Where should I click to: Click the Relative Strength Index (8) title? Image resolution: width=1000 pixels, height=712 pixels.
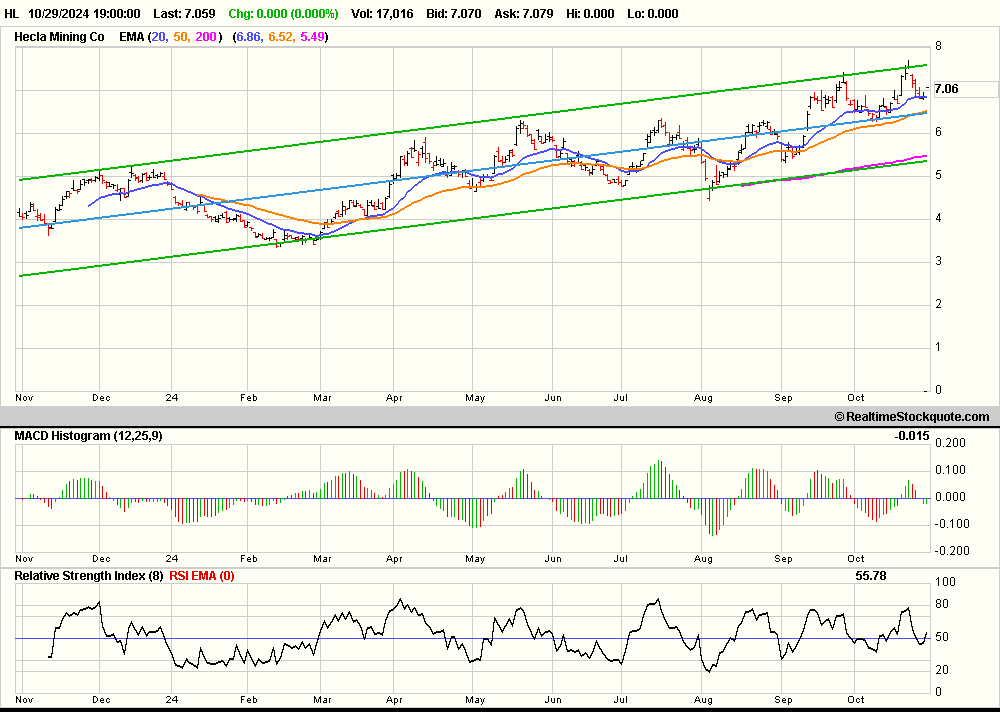tap(89, 576)
